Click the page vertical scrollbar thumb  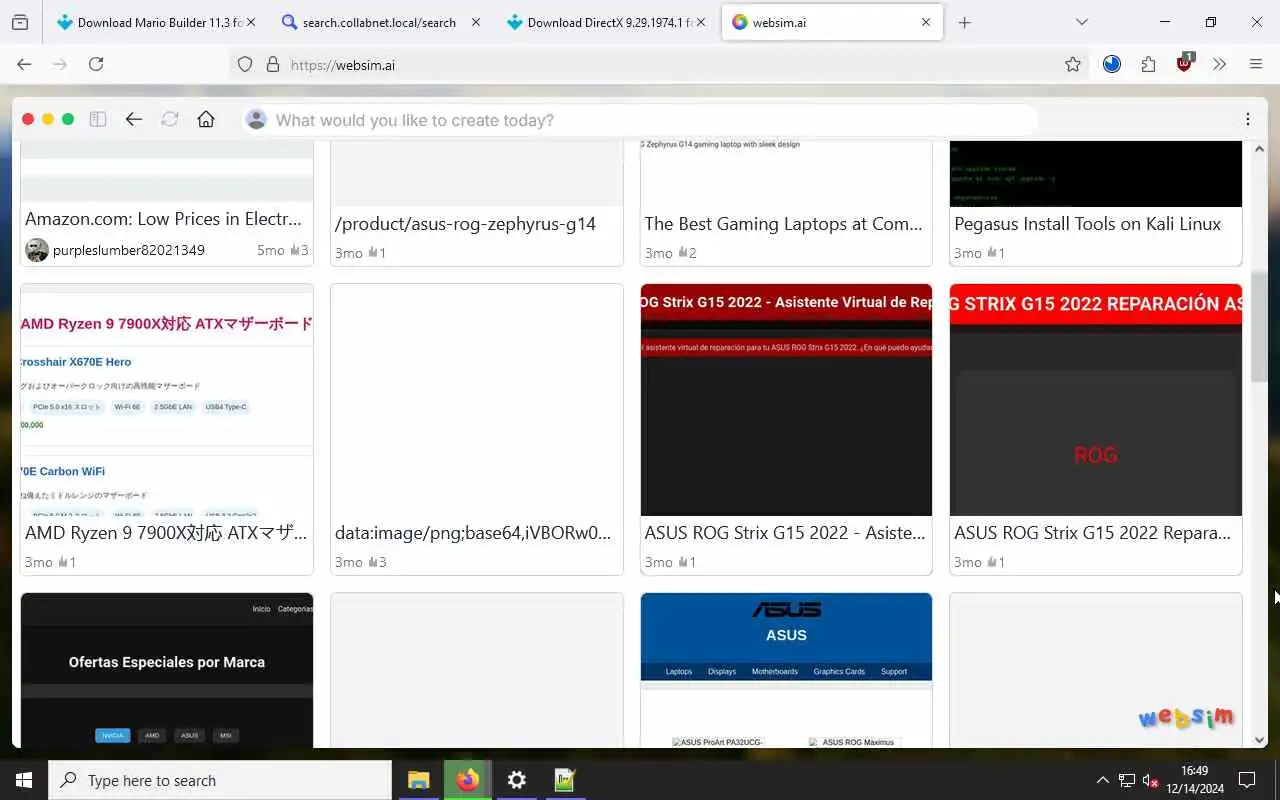tap(1259, 326)
